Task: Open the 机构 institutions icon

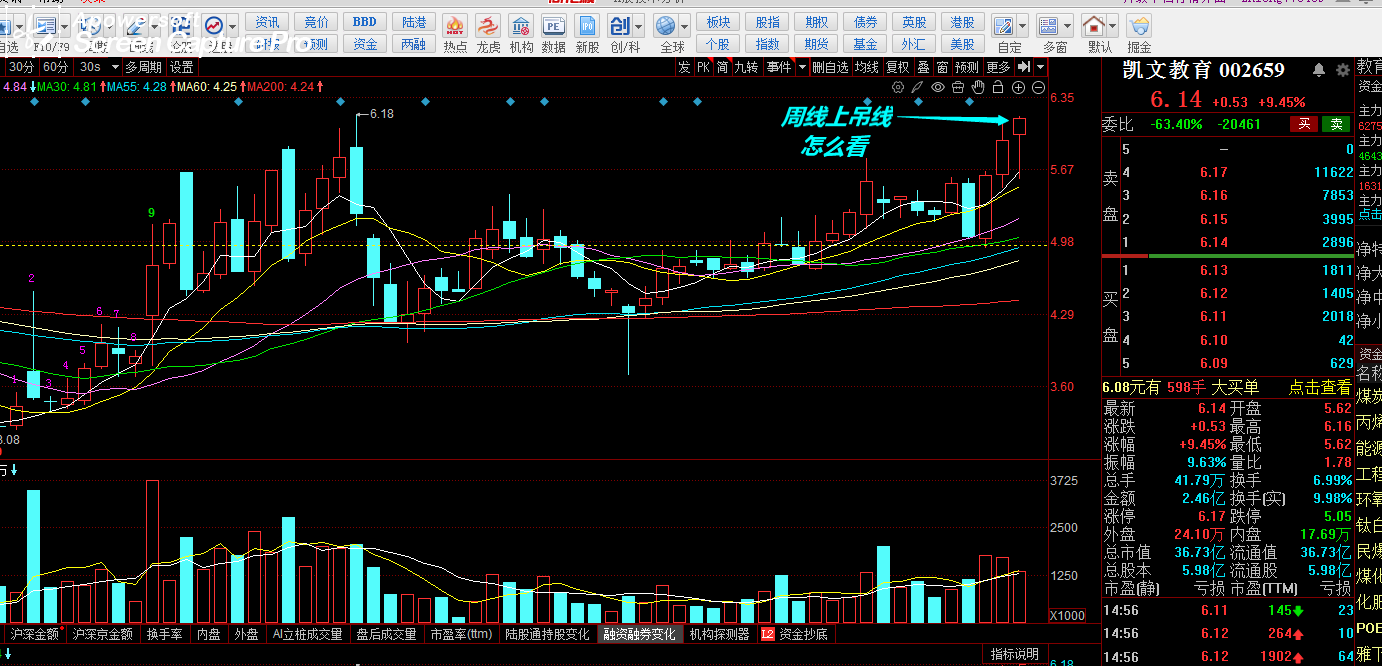Action: click(521, 26)
